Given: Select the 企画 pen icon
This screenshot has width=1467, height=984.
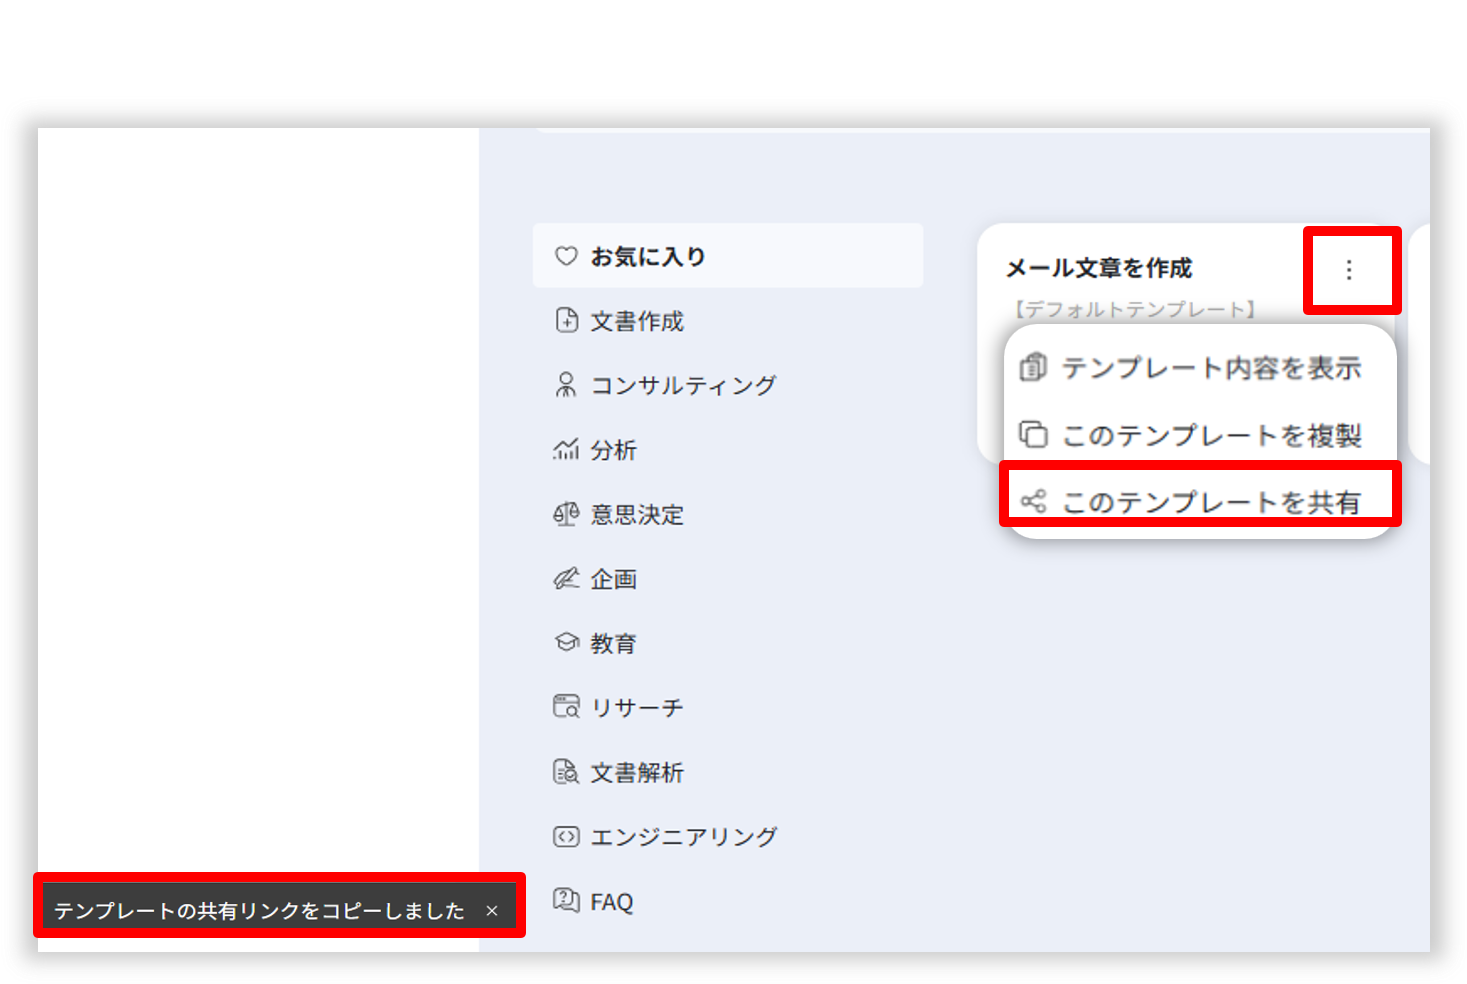Looking at the screenshot, I should [566, 578].
